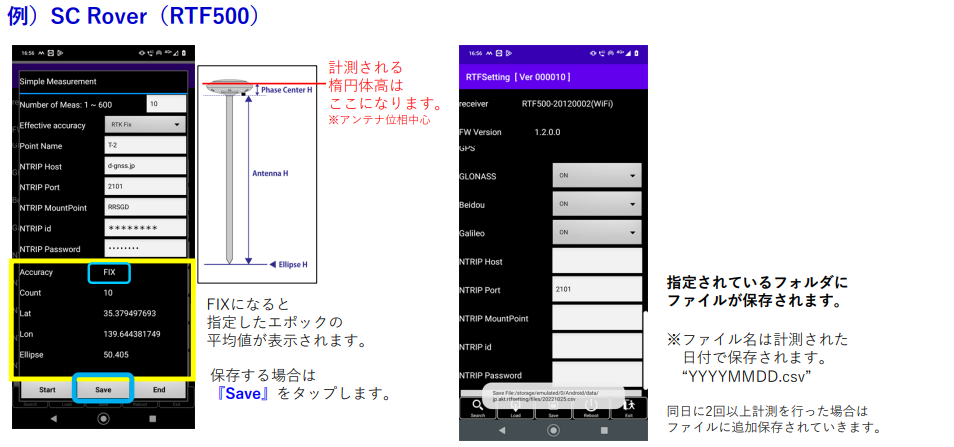Open the Effective accuracy RTK Fix dropdown

tap(145, 125)
